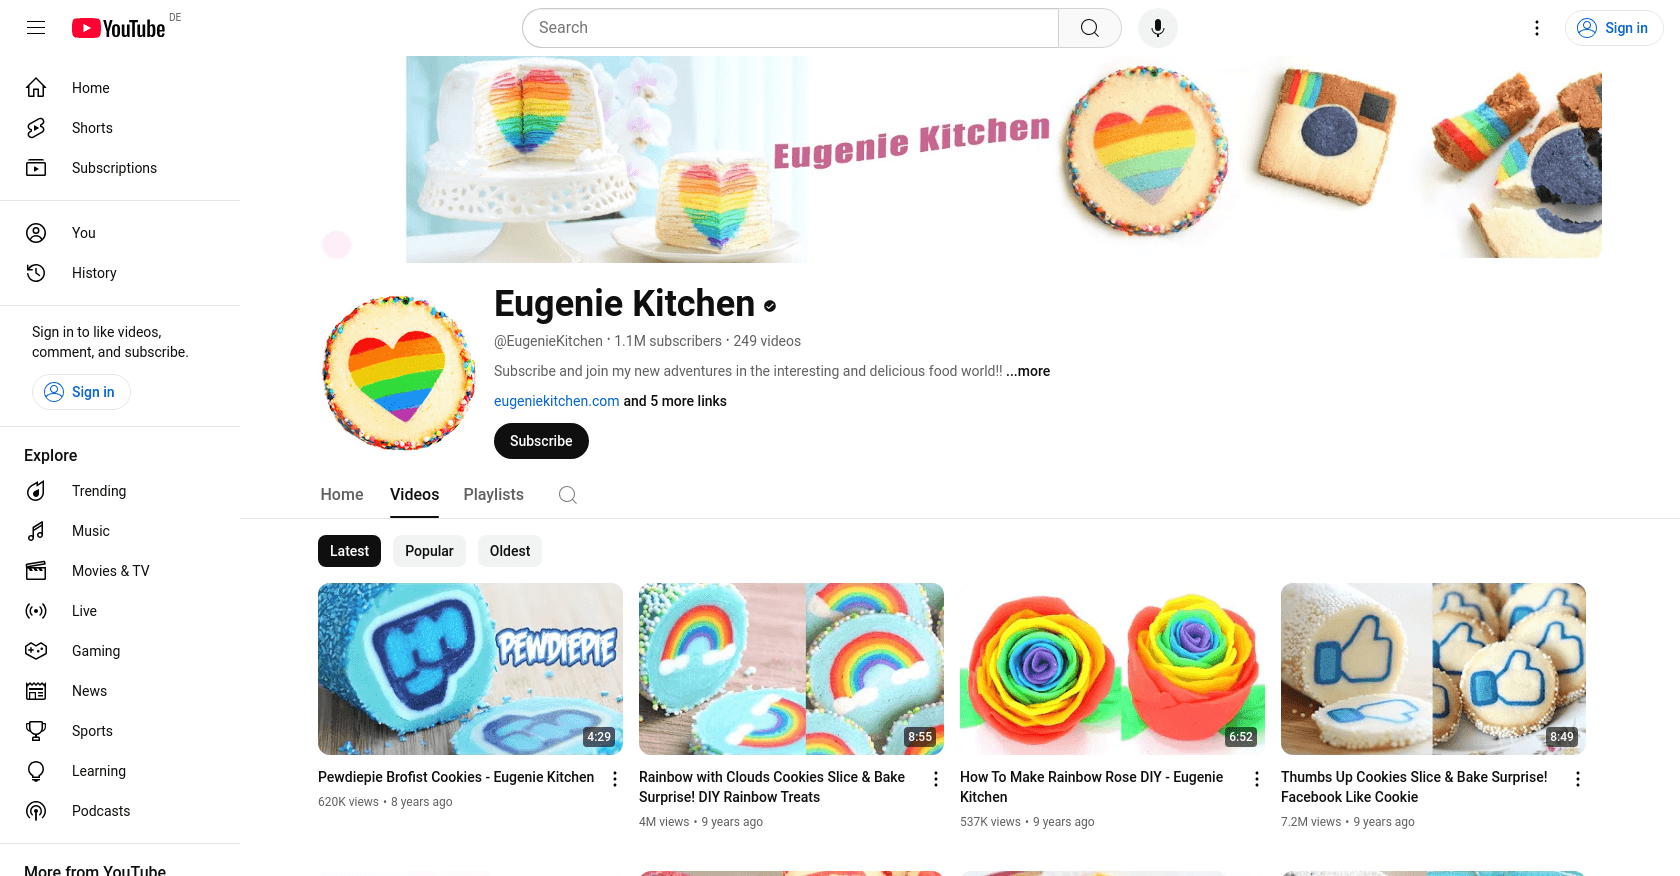Switch to the Playlists tab
The width and height of the screenshot is (1680, 876).
pyautogui.click(x=494, y=495)
